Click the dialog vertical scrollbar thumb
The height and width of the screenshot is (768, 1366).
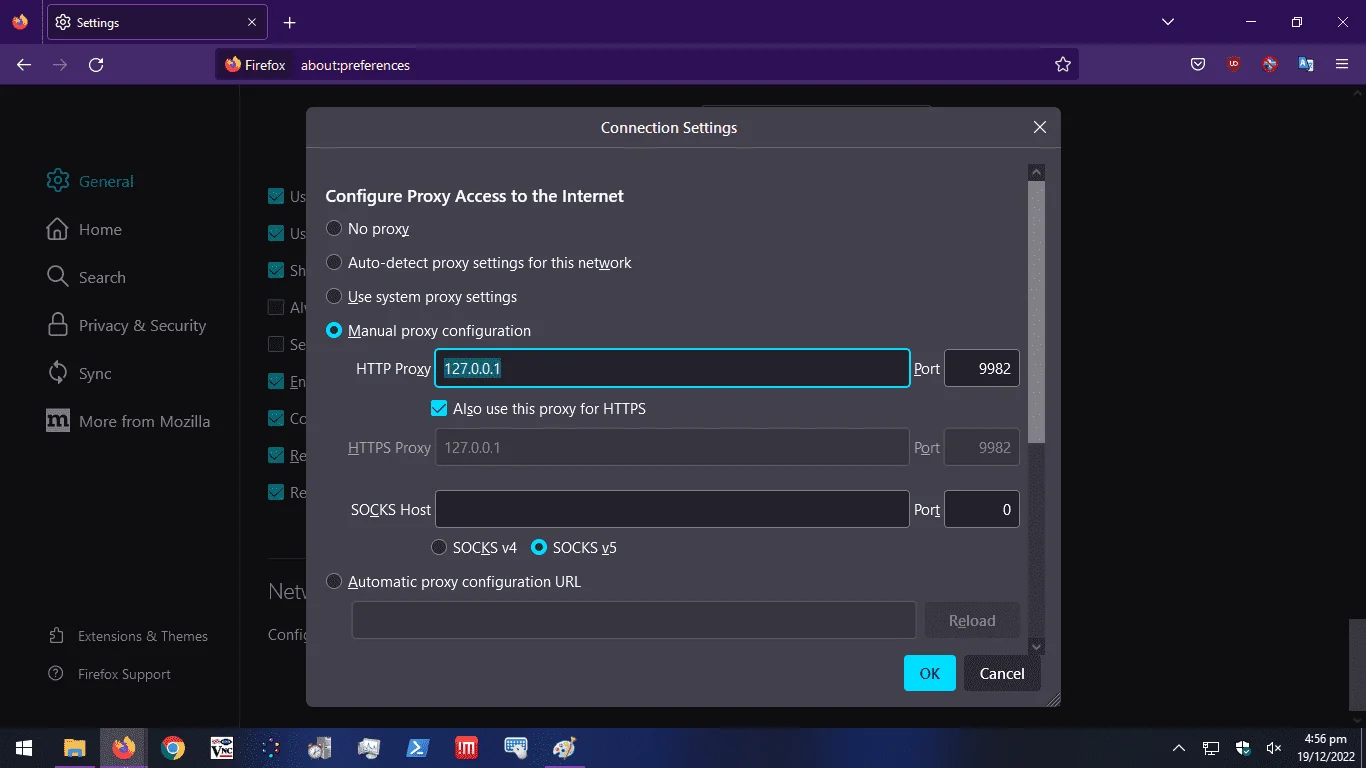pos(1037,312)
